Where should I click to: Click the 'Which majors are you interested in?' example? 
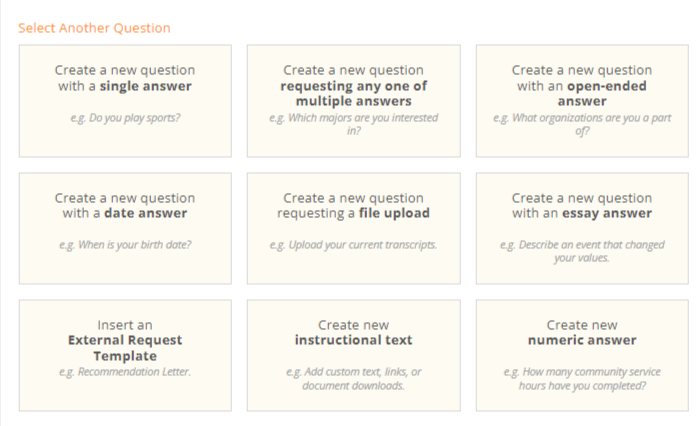coord(353,124)
